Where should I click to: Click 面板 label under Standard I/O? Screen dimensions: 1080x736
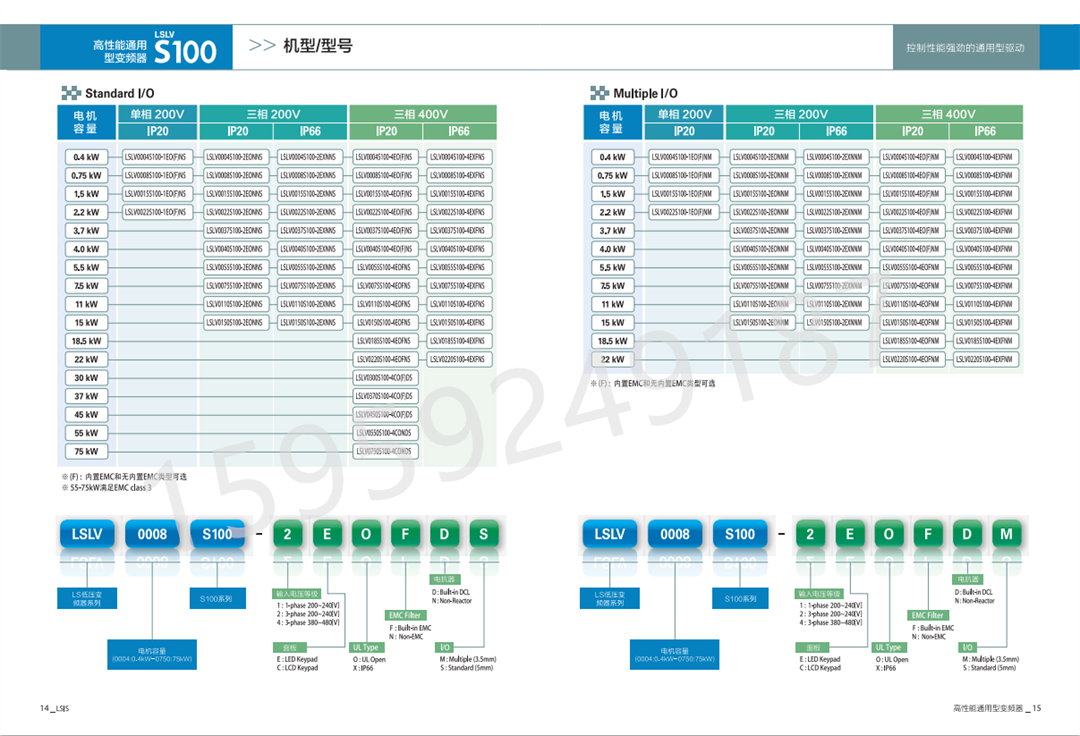pos(290,648)
